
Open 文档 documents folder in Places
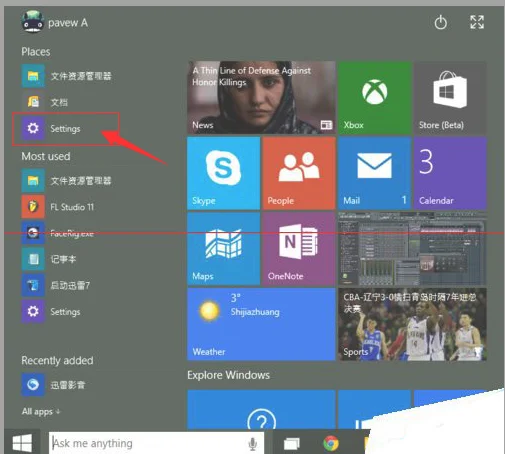45,102
